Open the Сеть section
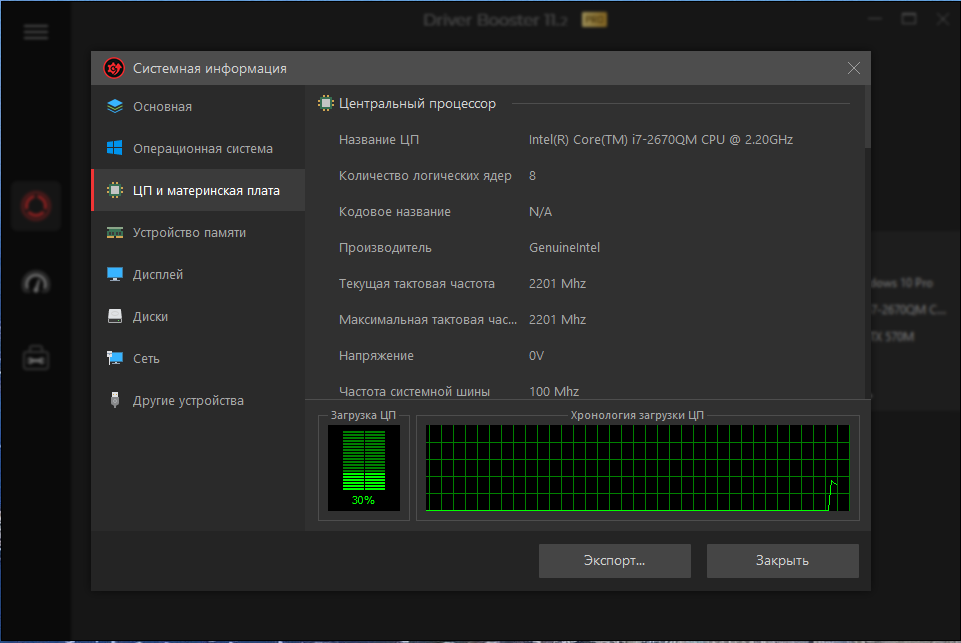Screen dimensions: 961x643 [198, 359]
